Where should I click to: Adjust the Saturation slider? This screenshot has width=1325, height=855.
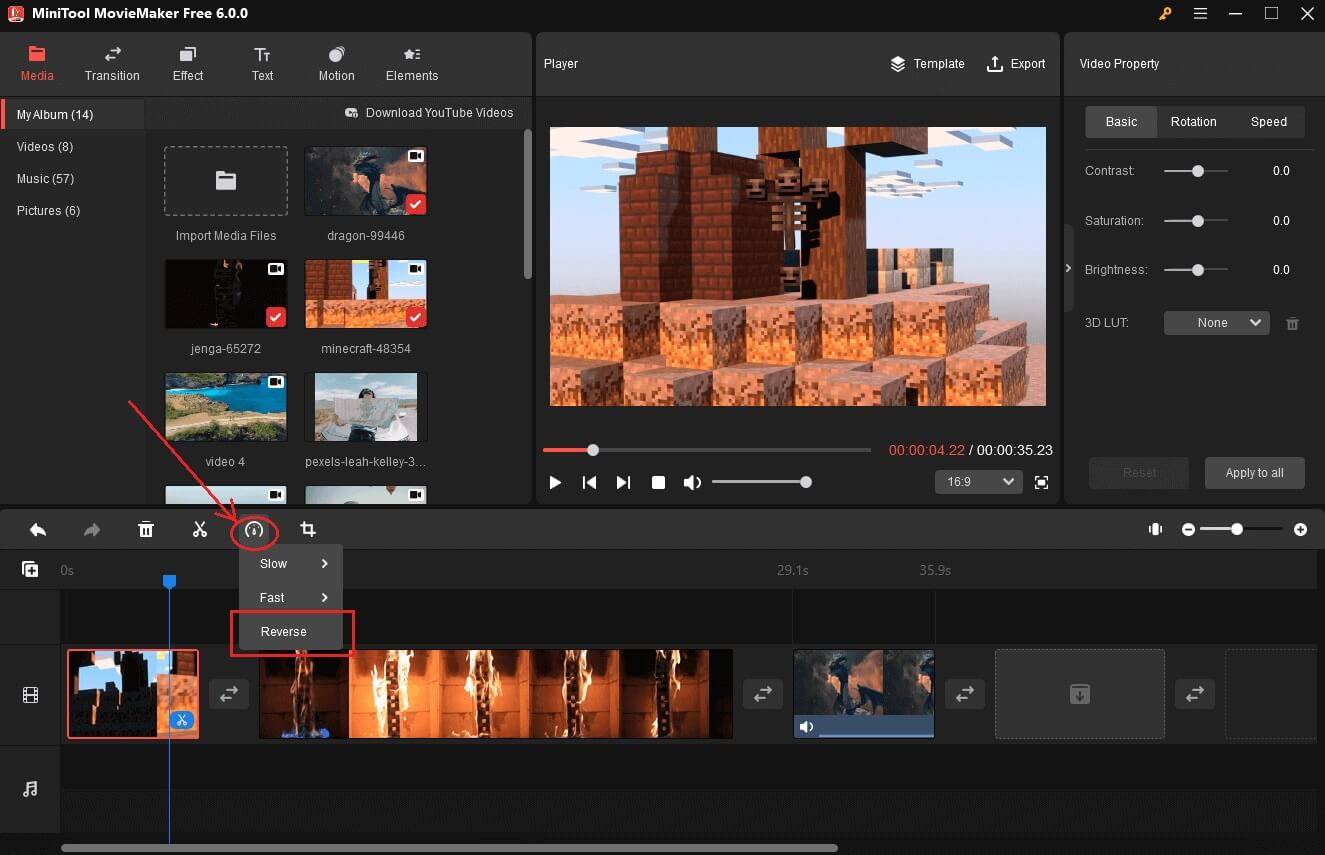[x=1196, y=220]
